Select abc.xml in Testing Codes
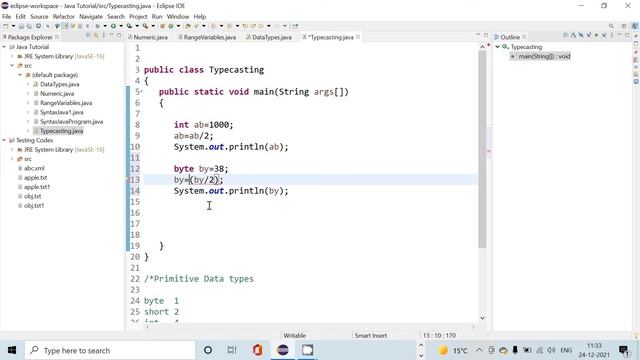 pos(34,168)
